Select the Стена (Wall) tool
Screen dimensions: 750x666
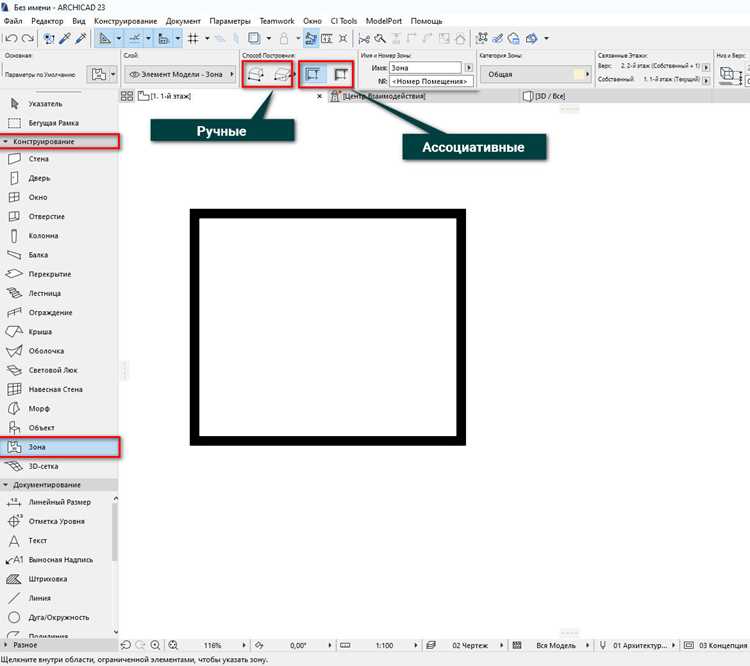click(38, 159)
